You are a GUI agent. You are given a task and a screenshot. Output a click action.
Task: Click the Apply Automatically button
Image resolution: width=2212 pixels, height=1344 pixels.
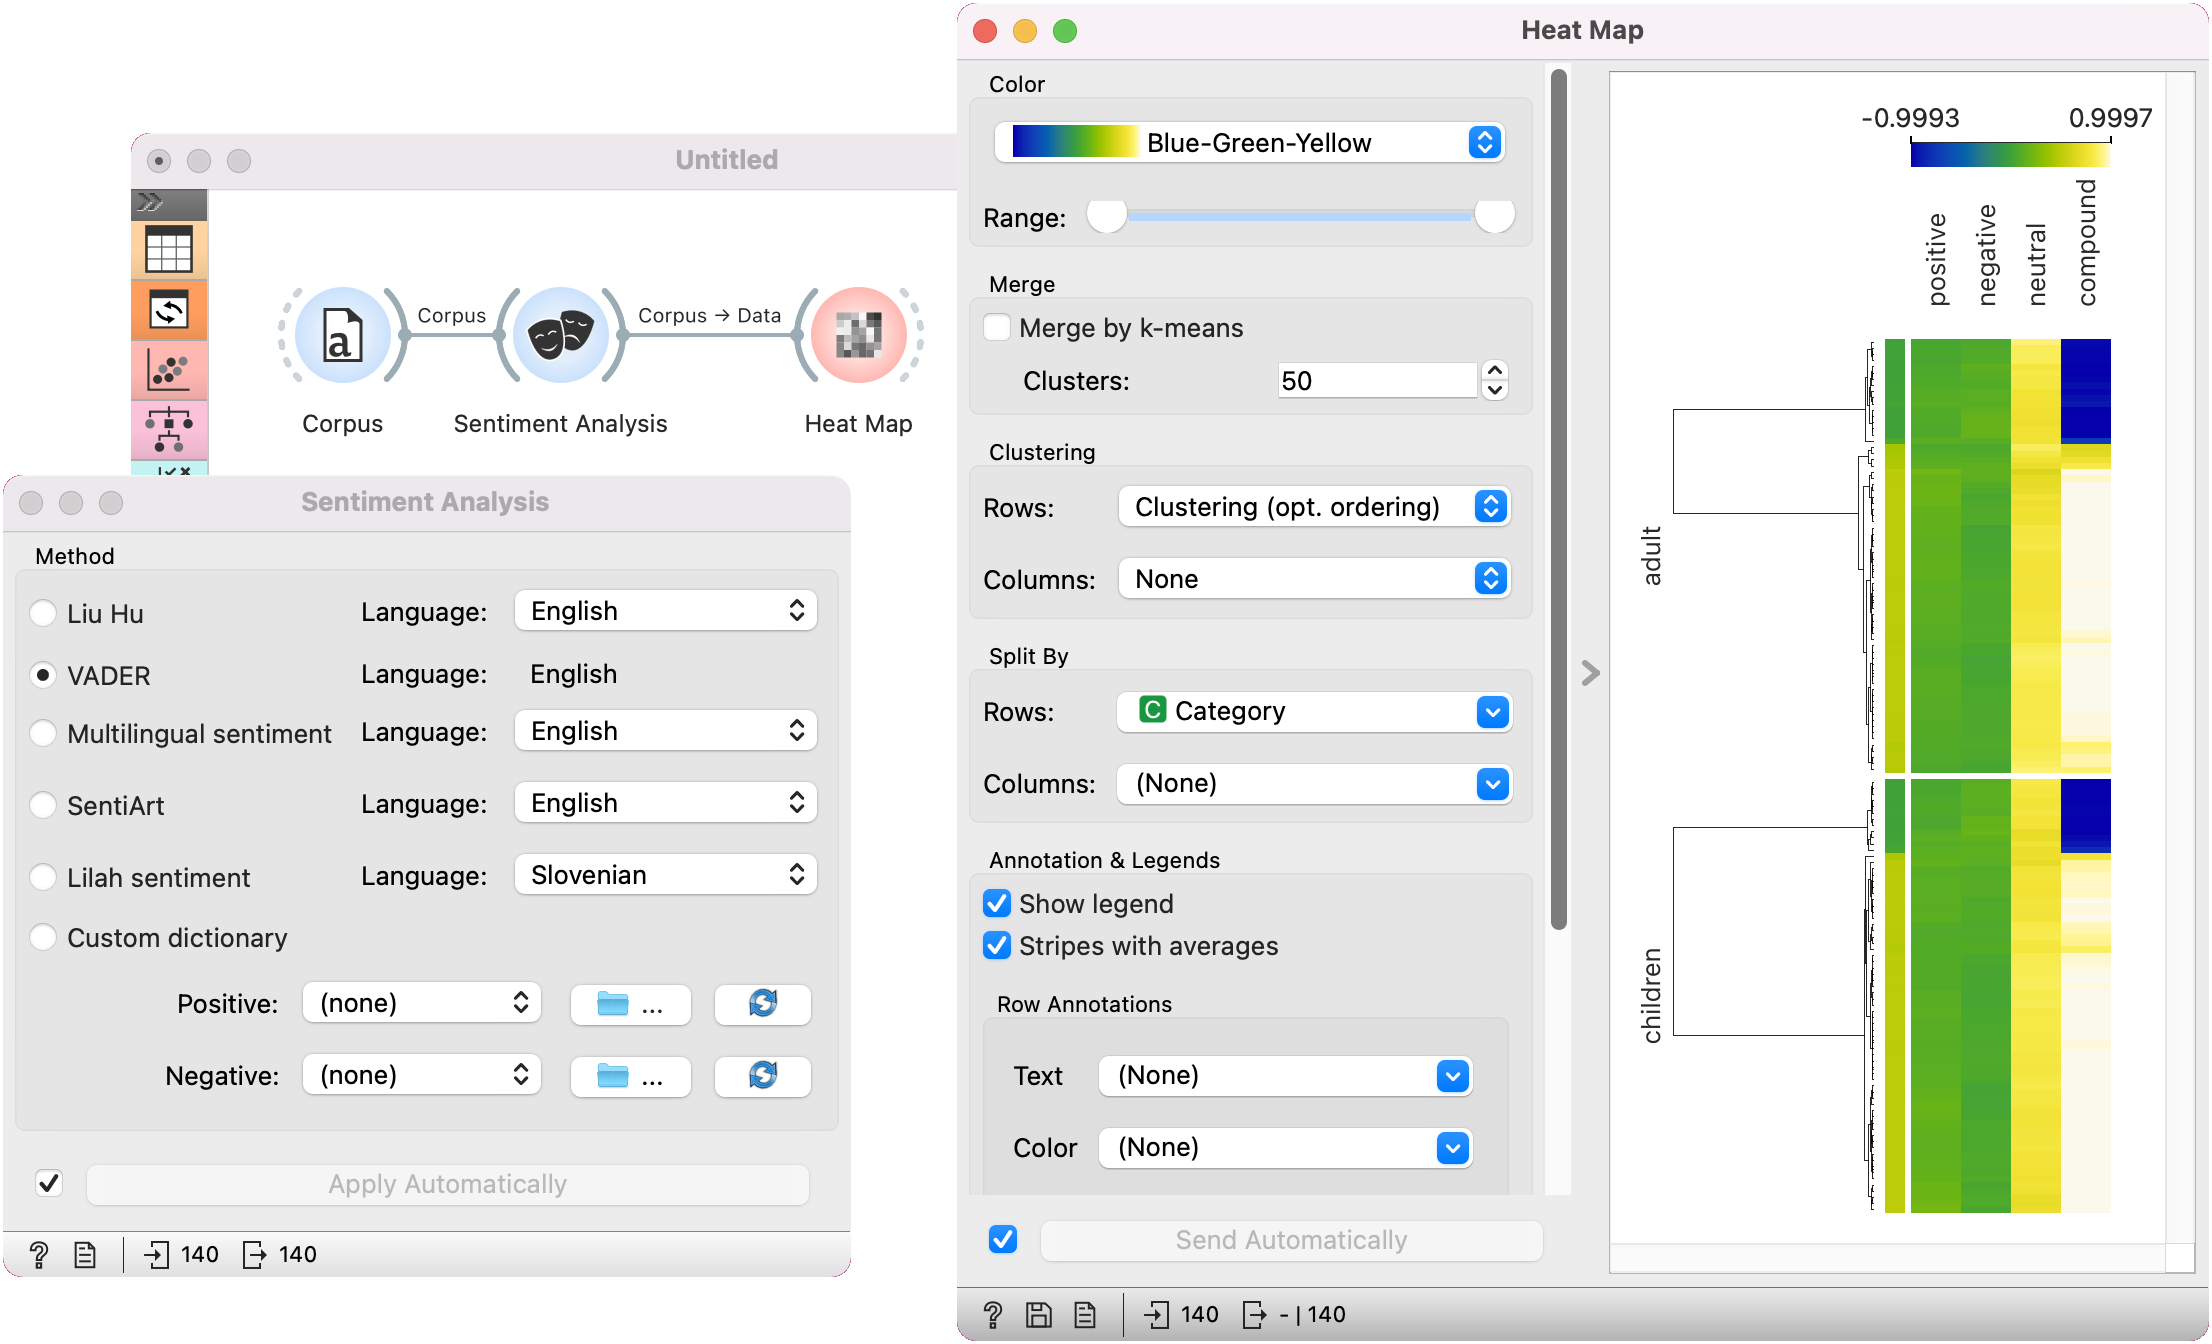coord(447,1184)
